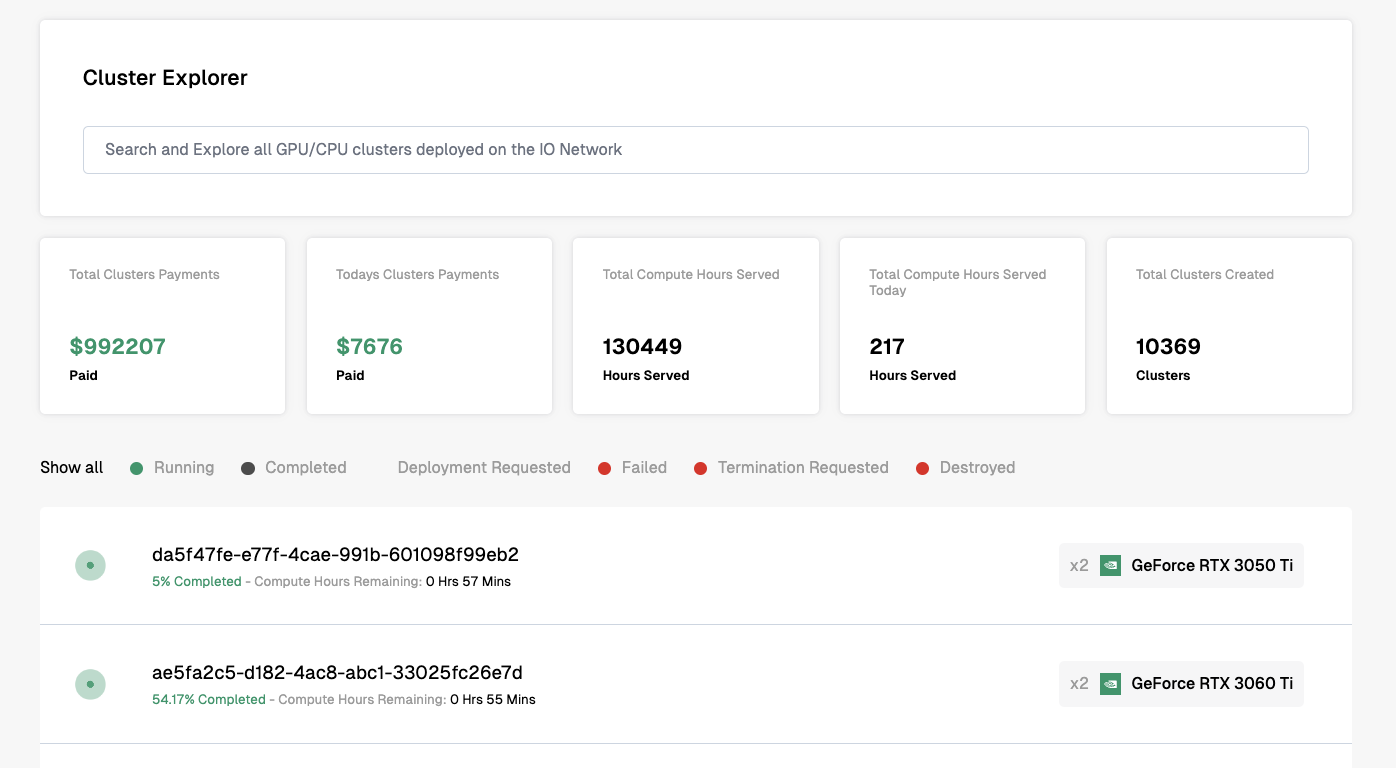
Task: Click the Cluster Explorer search field
Action: (695, 150)
